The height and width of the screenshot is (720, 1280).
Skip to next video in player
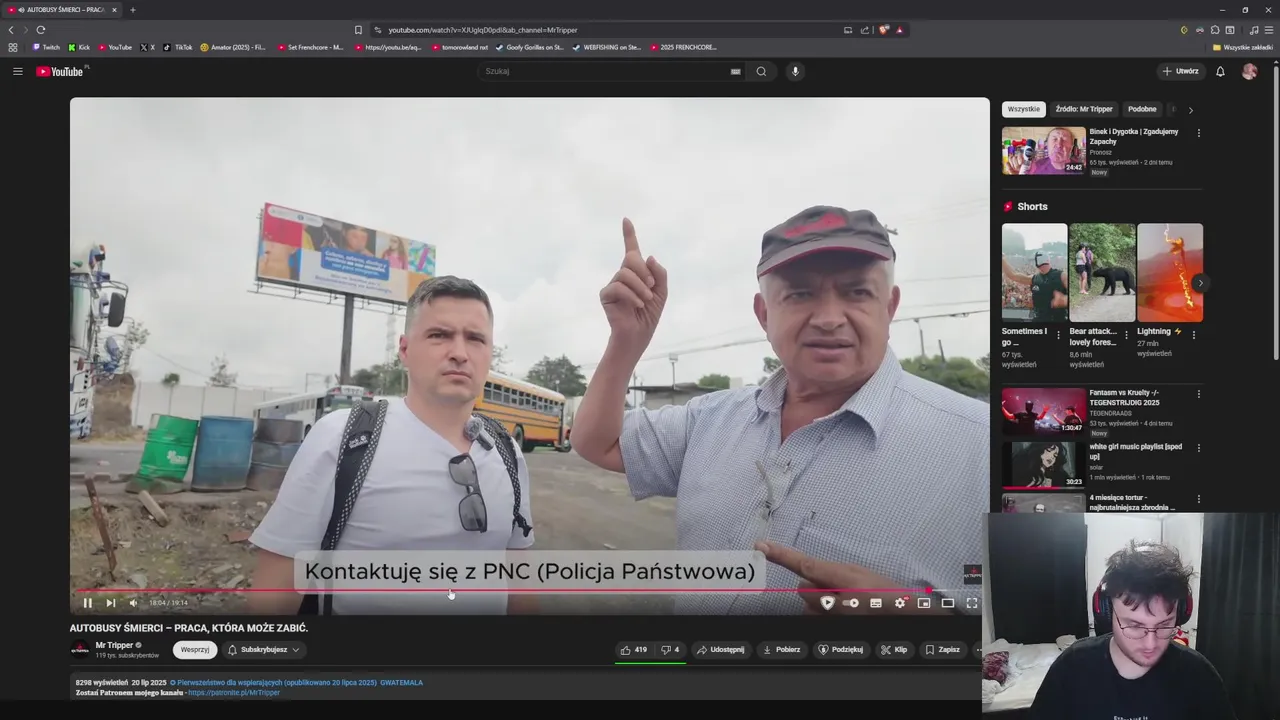[110, 603]
